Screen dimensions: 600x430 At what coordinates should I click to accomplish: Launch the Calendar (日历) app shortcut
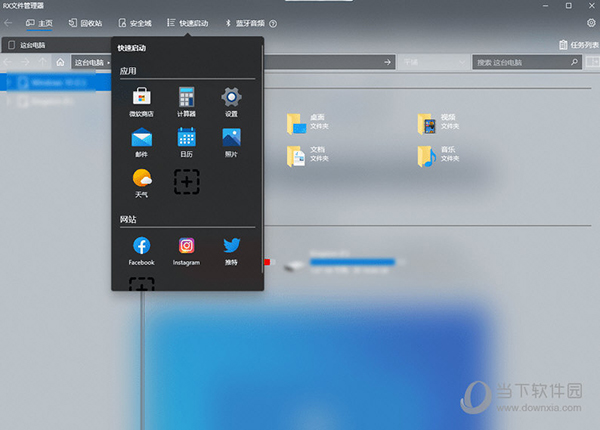(186, 142)
